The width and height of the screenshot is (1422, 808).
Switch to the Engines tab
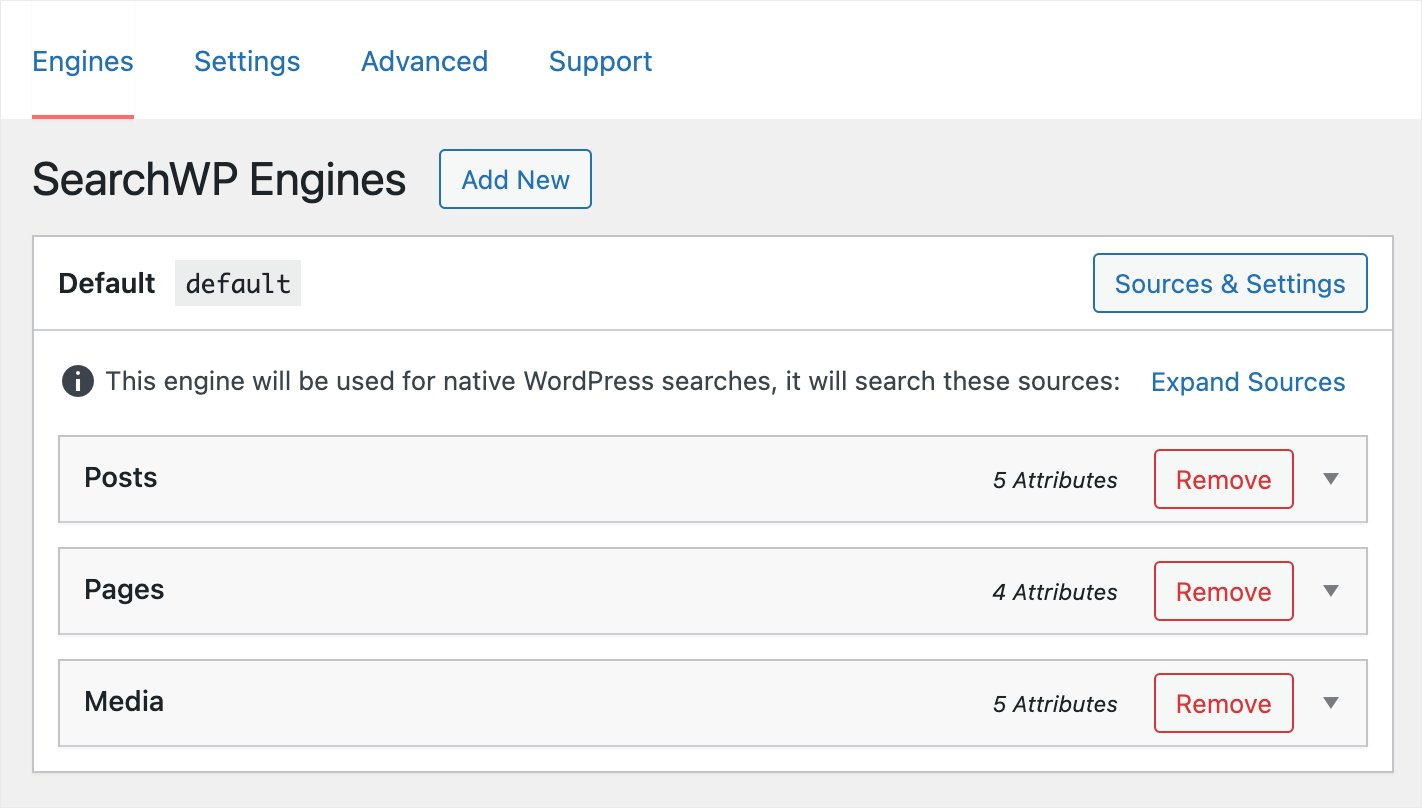[83, 61]
